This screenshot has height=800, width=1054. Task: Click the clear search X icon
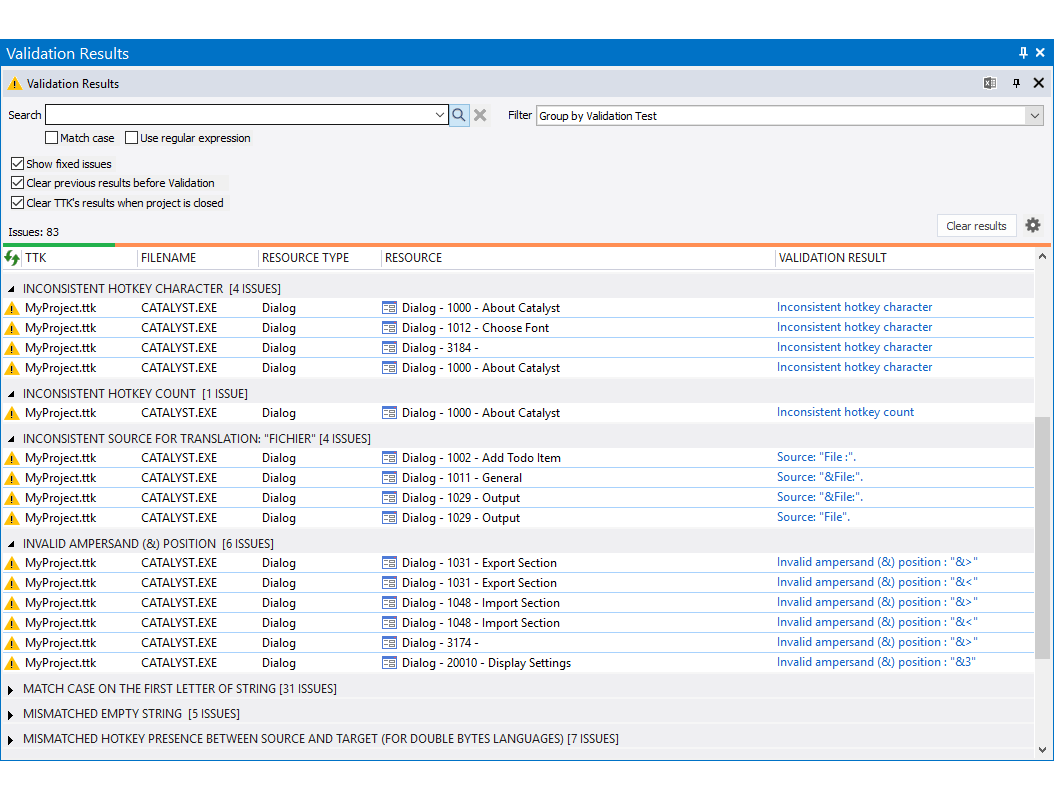coord(480,115)
